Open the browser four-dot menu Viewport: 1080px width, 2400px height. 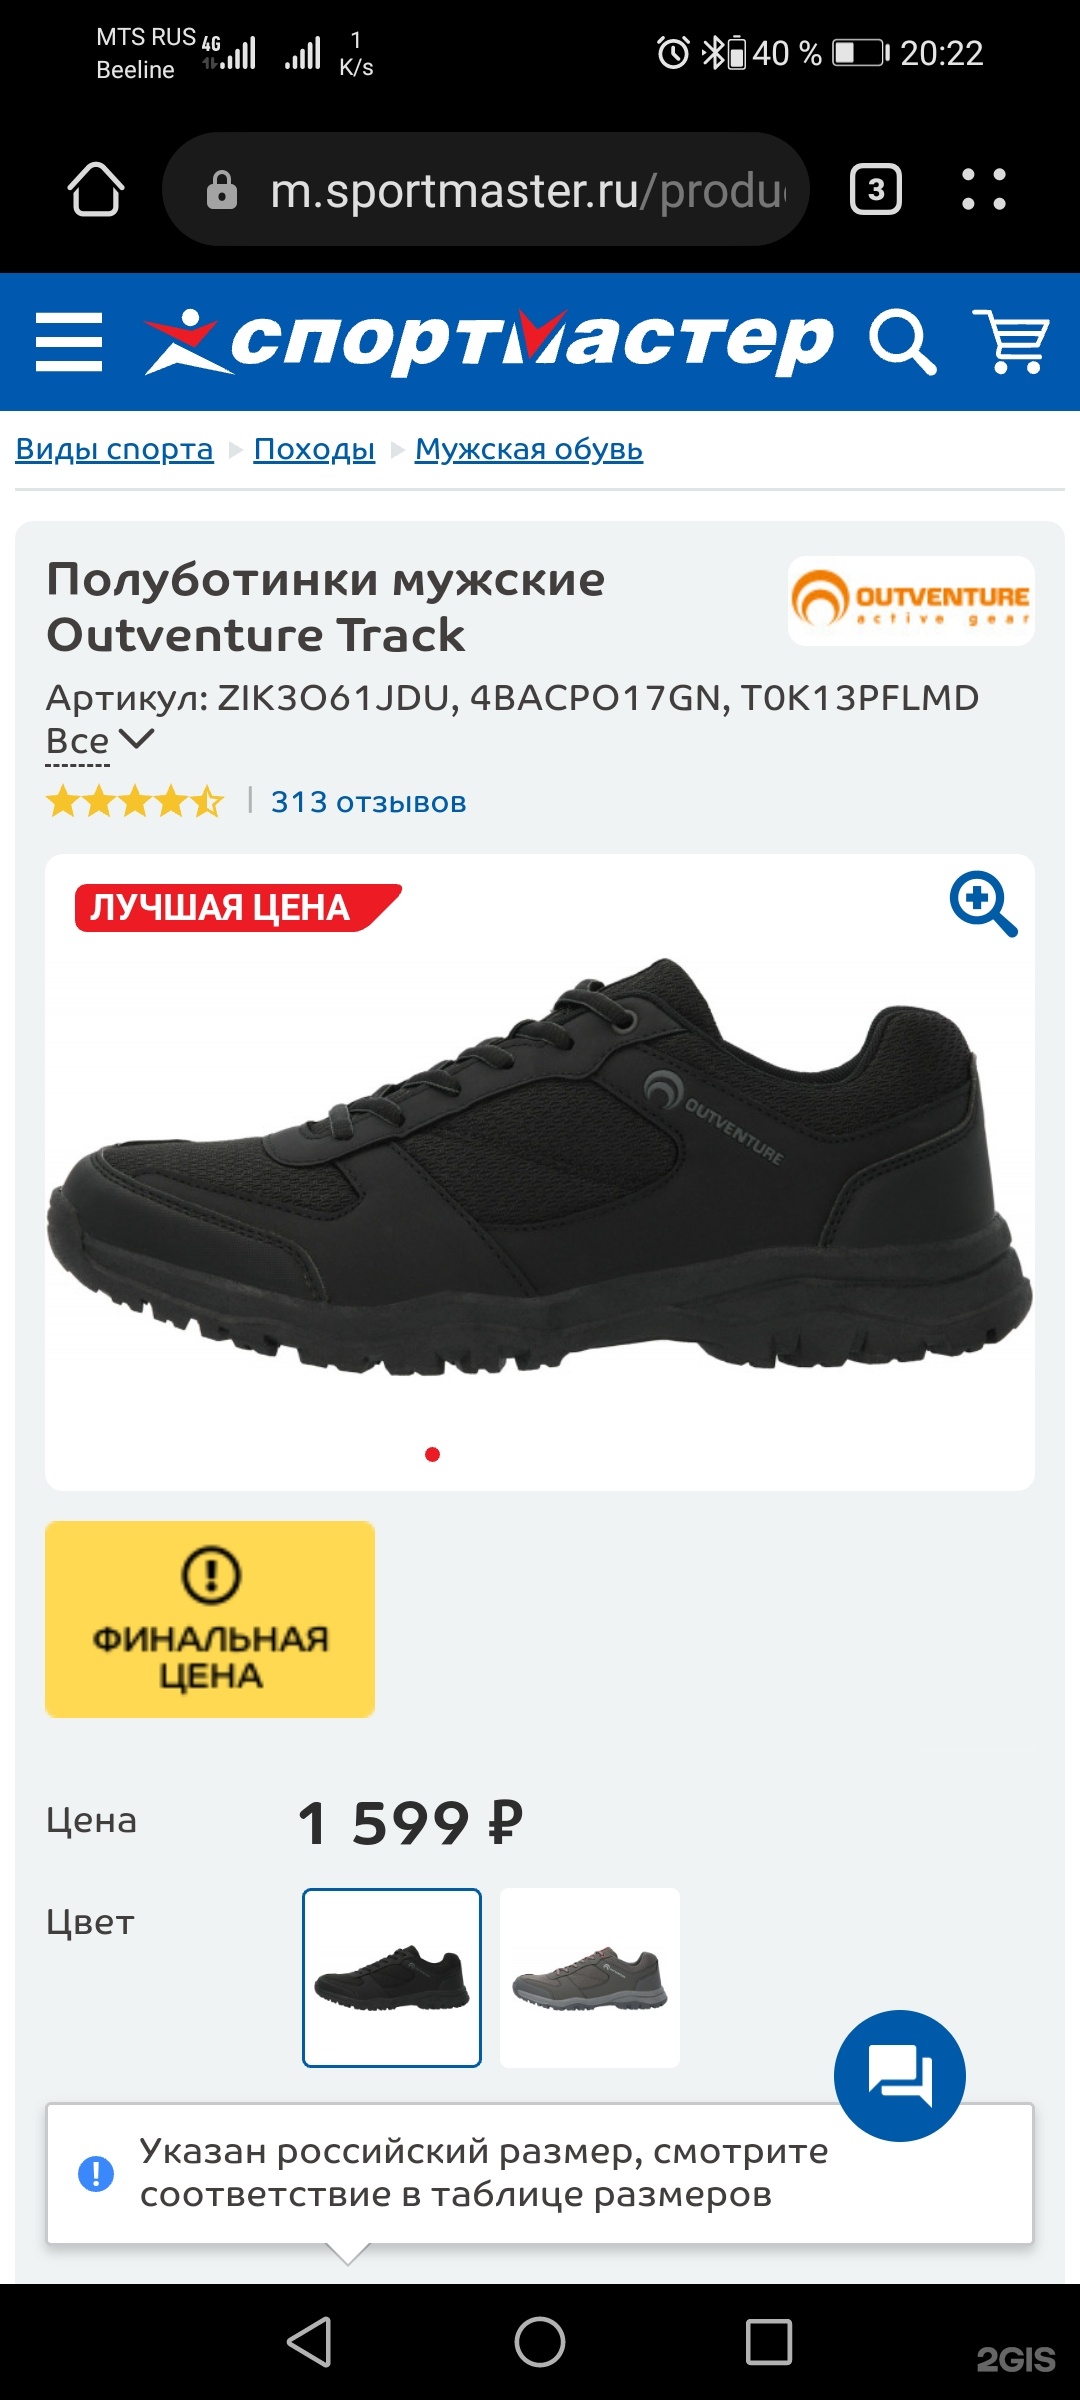(x=984, y=189)
